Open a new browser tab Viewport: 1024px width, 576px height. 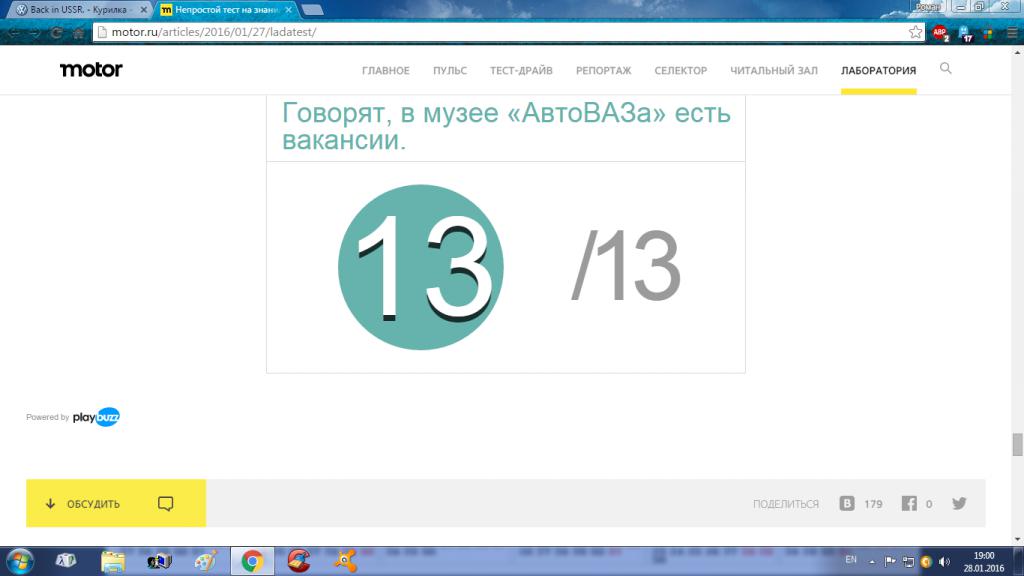pyautogui.click(x=313, y=10)
